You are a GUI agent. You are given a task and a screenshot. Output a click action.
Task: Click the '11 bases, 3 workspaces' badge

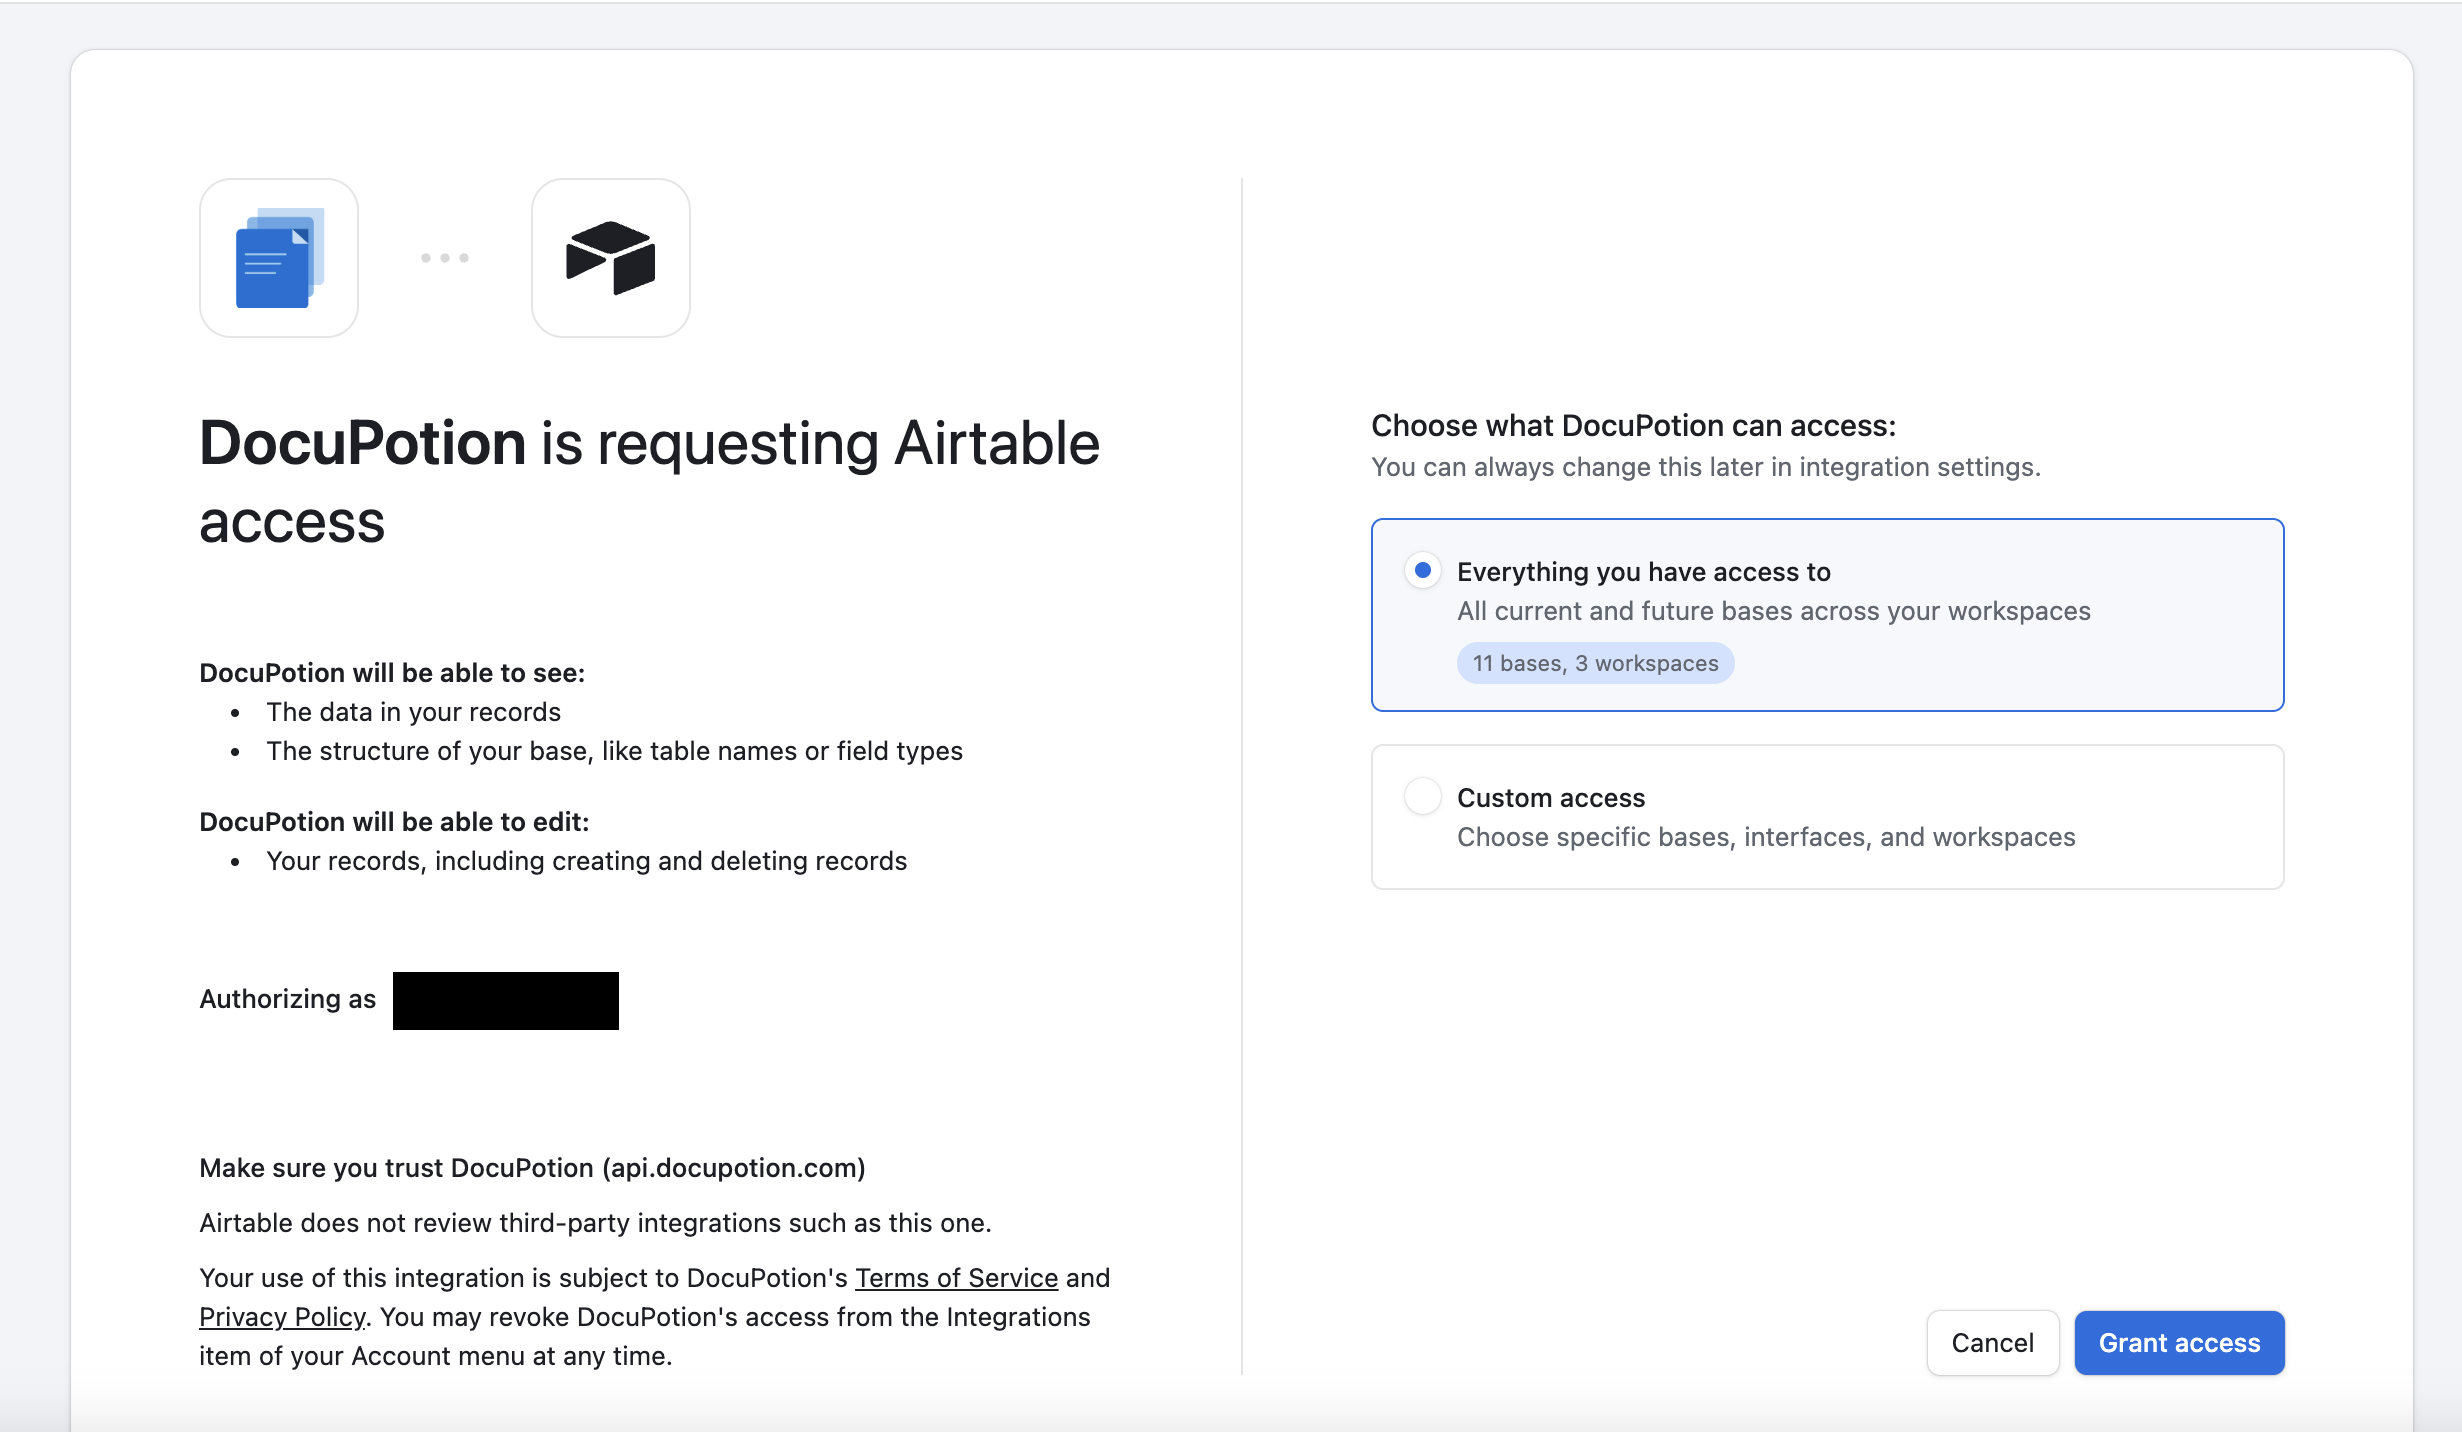click(1595, 663)
